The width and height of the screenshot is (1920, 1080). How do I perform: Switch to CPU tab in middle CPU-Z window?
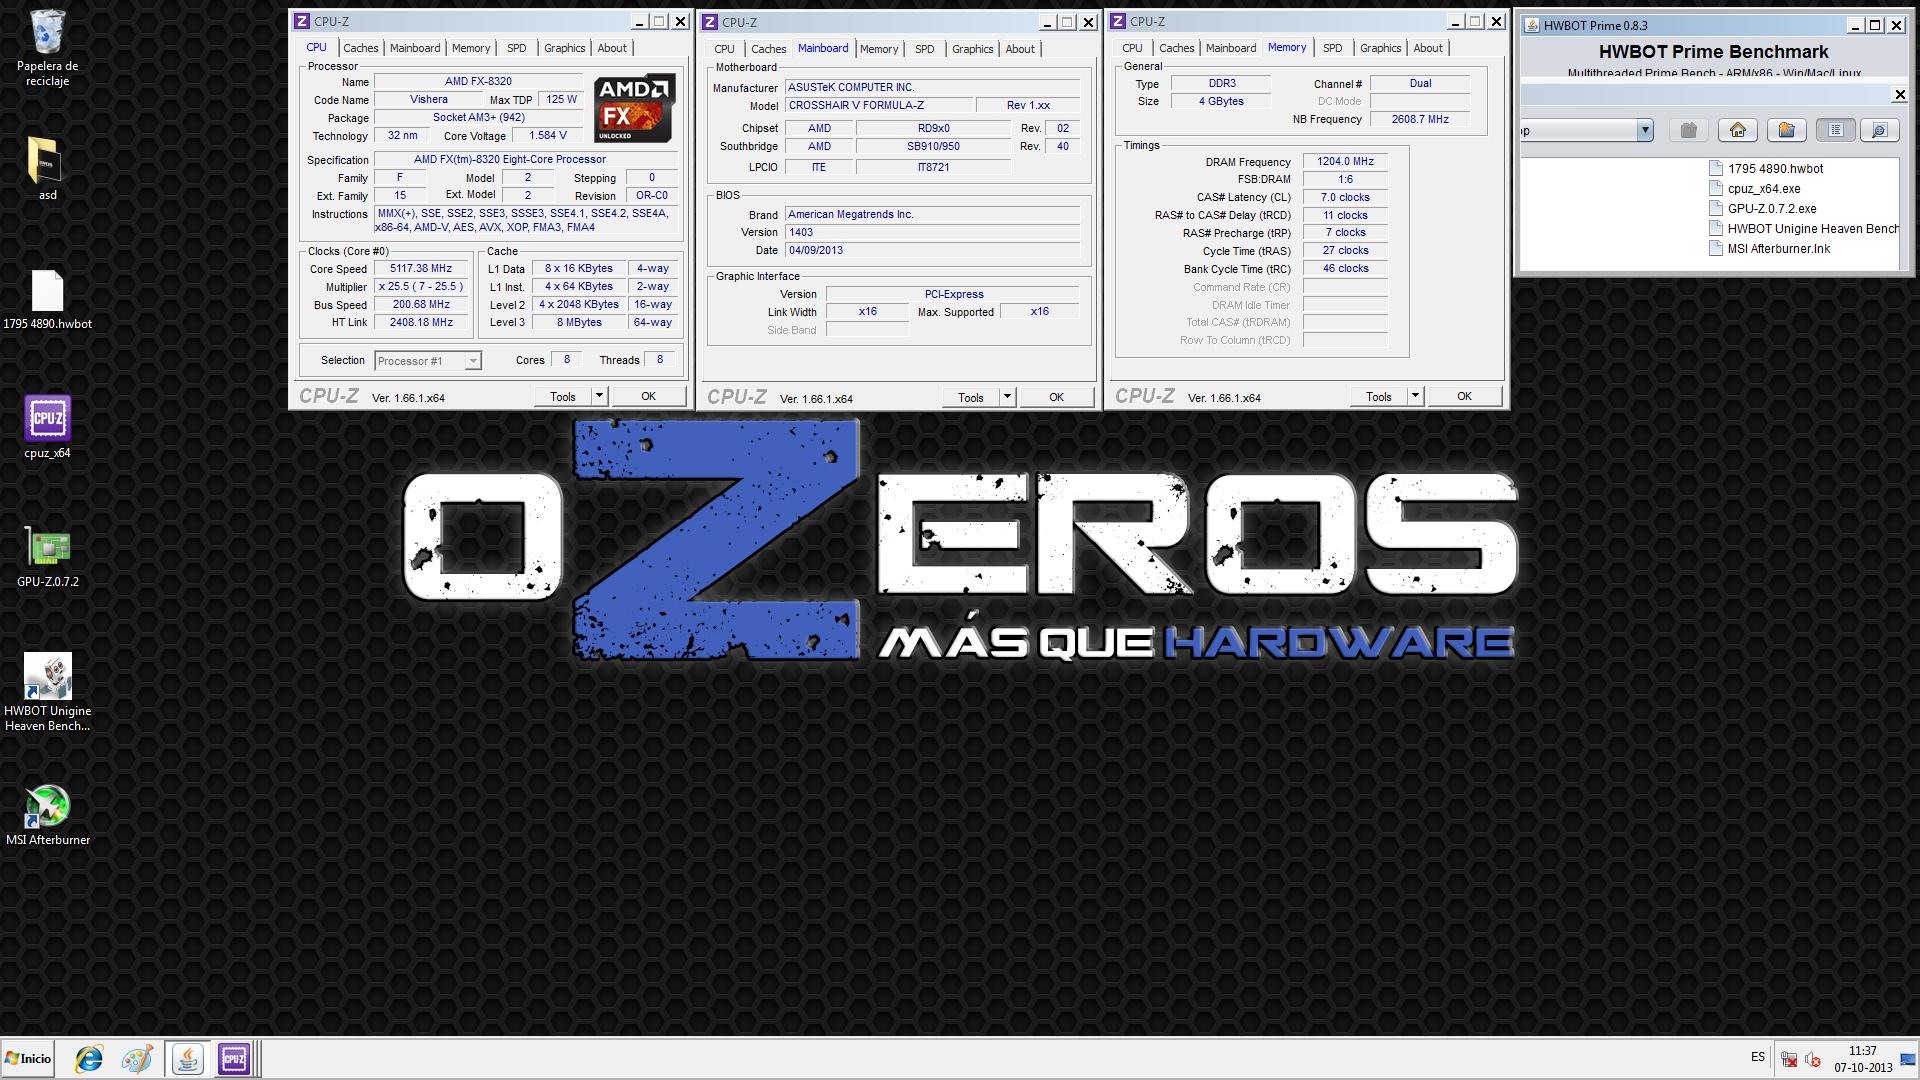tap(724, 49)
